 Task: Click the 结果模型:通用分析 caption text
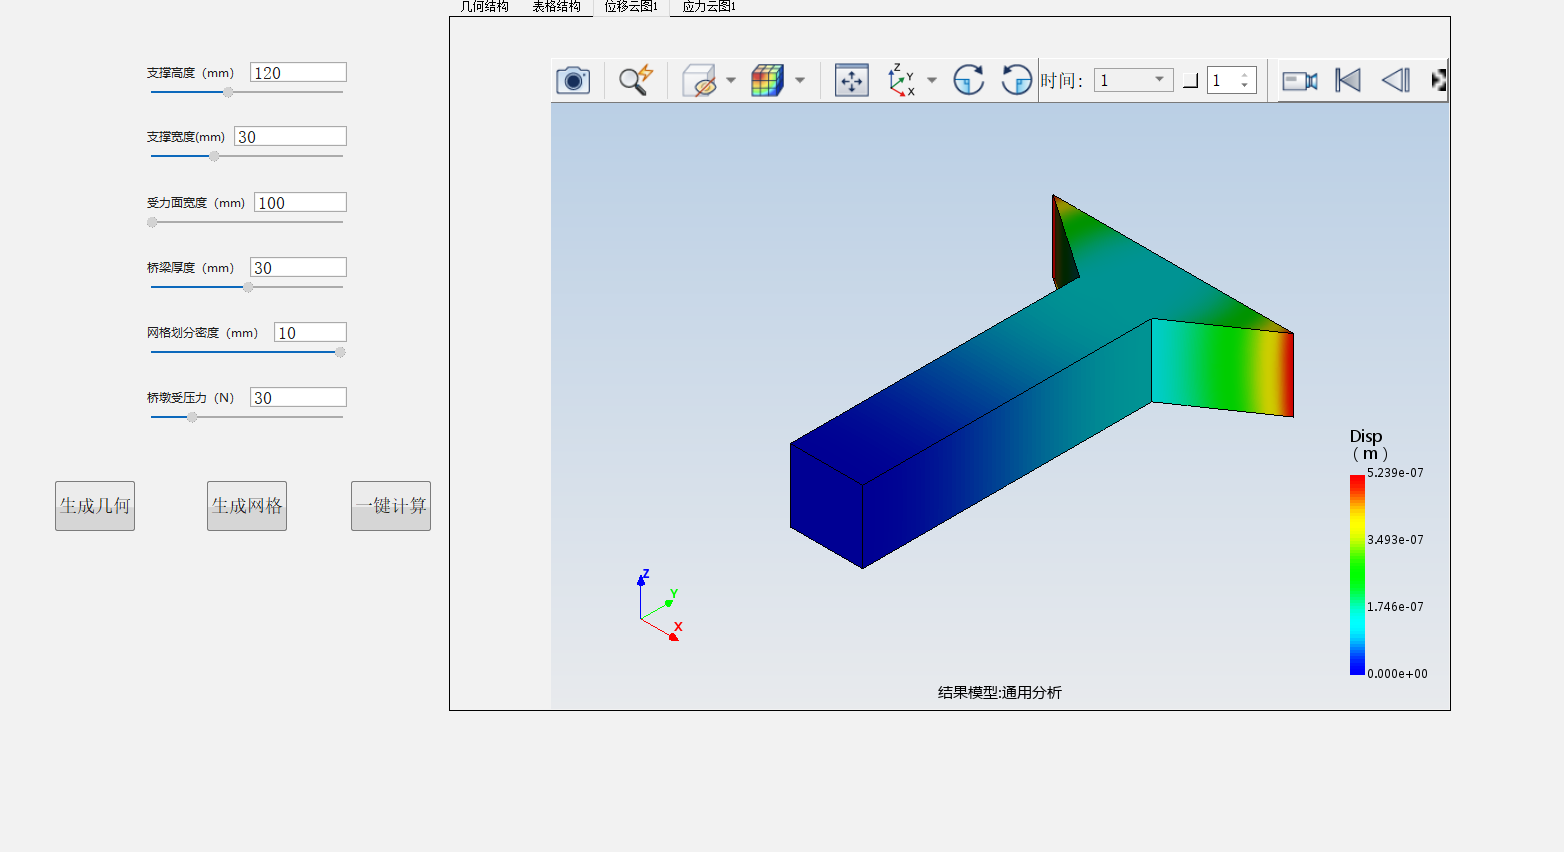point(1000,692)
